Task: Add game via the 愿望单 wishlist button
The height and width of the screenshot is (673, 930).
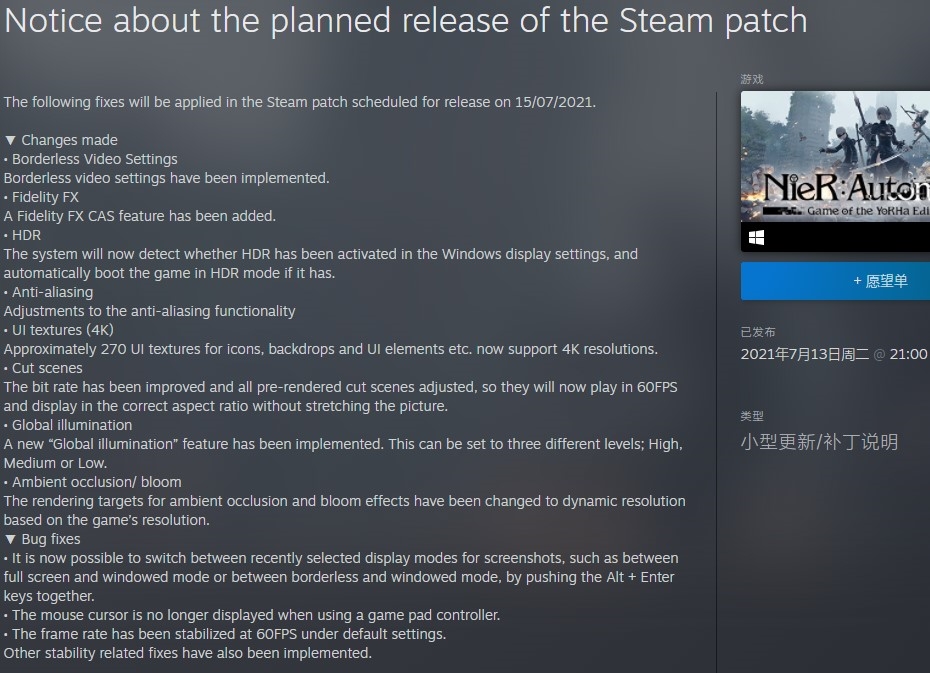Action: coord(835,281)
